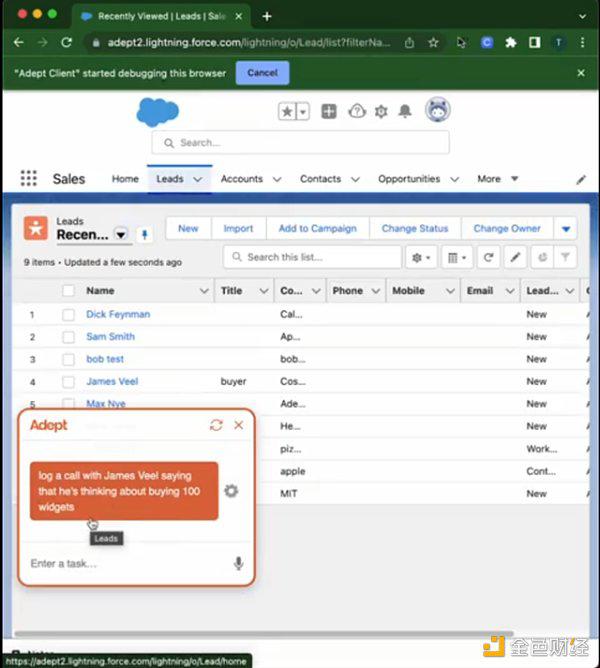This screenshot has width=600, height=668.
Task: Select the Opportunities tab
Action: pyautogui.click(x=409, y=179)
